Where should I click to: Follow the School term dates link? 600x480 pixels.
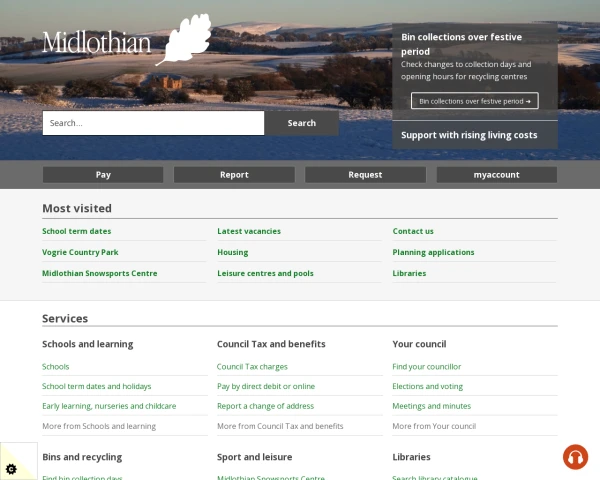(x=77, y=231)
